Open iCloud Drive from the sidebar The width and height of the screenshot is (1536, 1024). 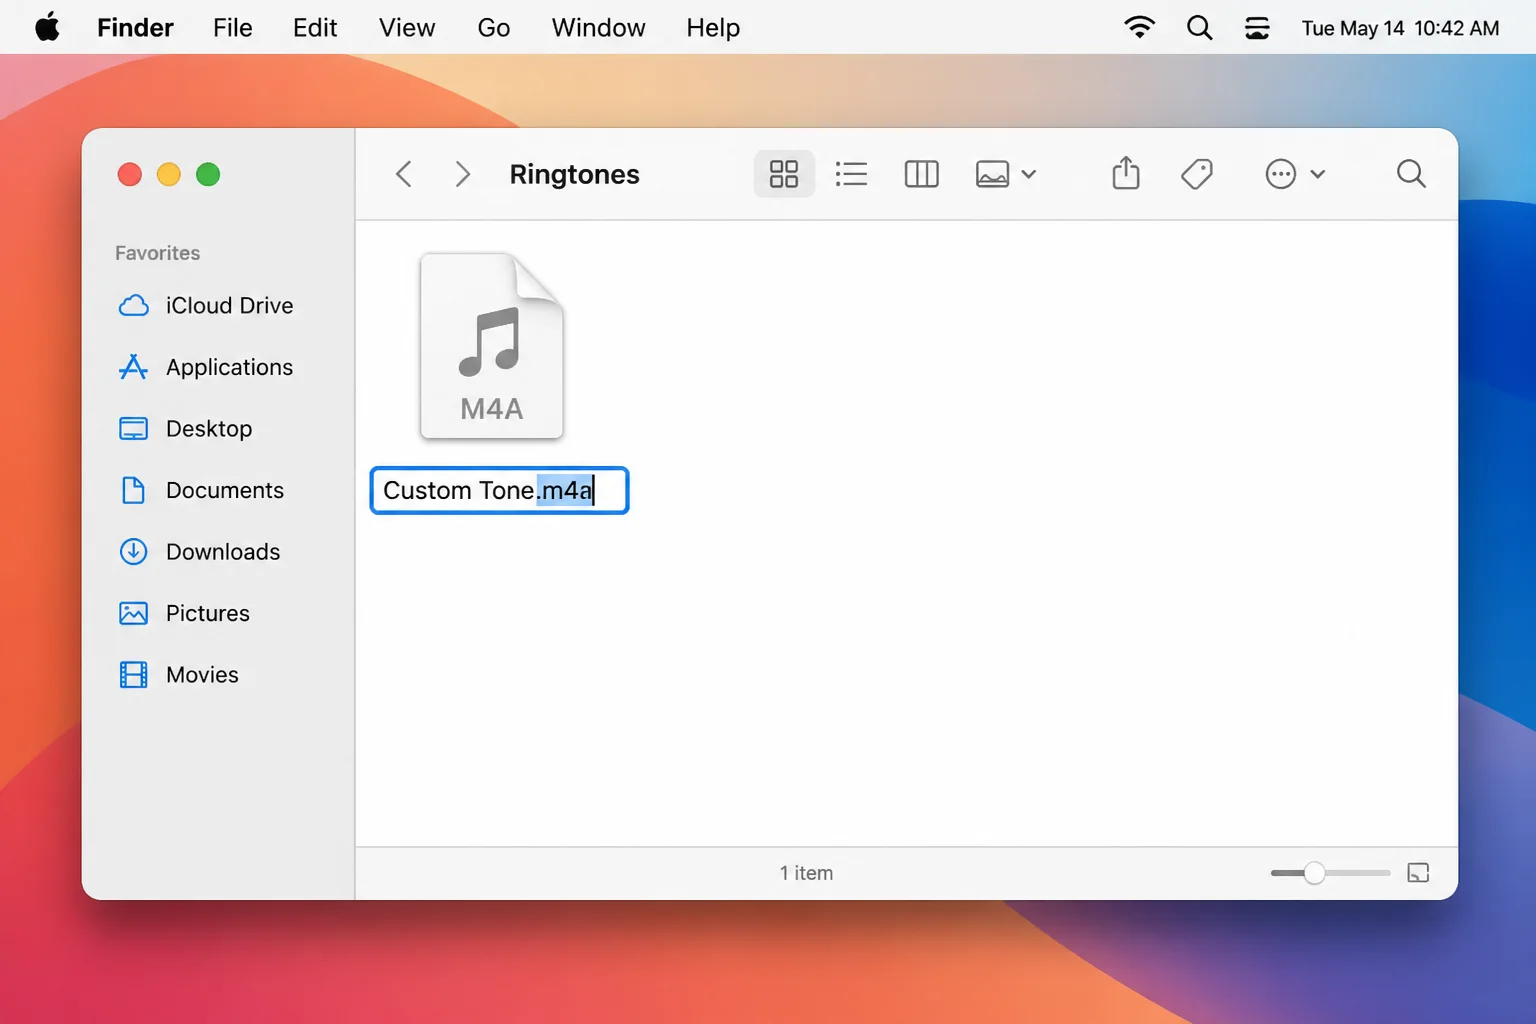tap(229, 305)
